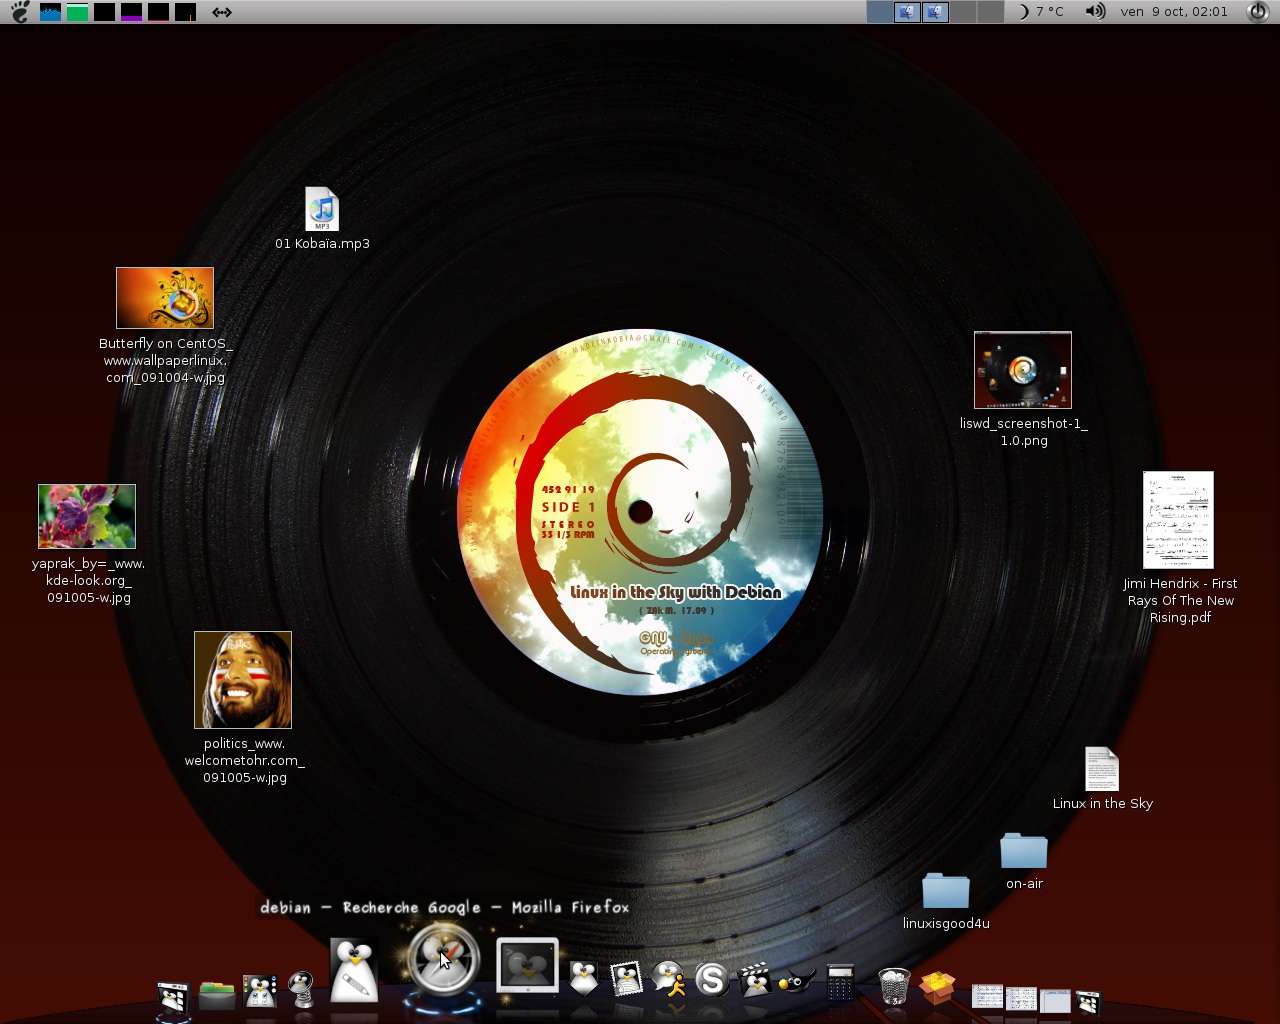This screenshot has height=1024, width=1280.
Task: Launch the Tux with pencil text editor
Action: click(x=354, y=970)
